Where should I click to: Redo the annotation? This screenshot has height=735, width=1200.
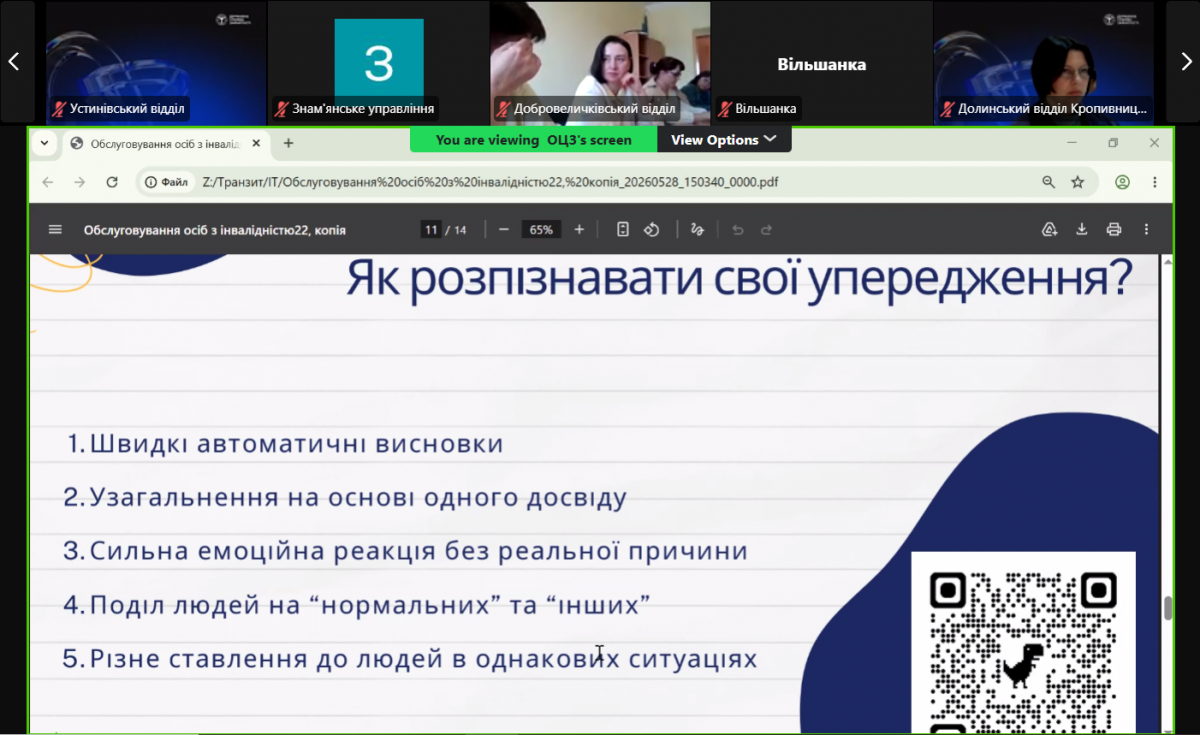coord(766,230)
